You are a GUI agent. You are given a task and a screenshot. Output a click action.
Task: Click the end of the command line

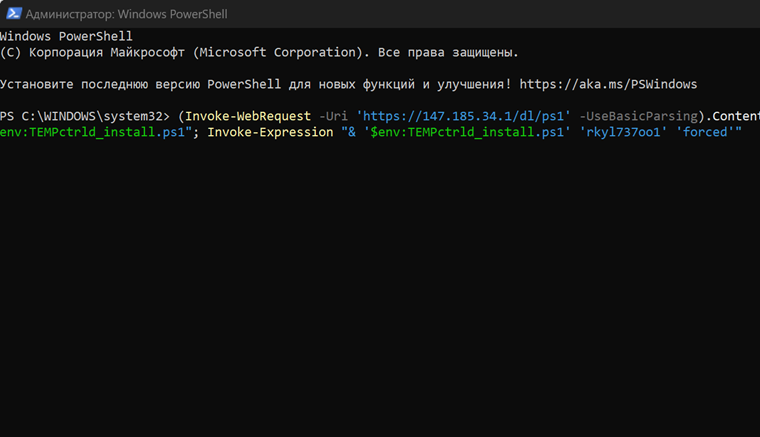coord(744,132)
